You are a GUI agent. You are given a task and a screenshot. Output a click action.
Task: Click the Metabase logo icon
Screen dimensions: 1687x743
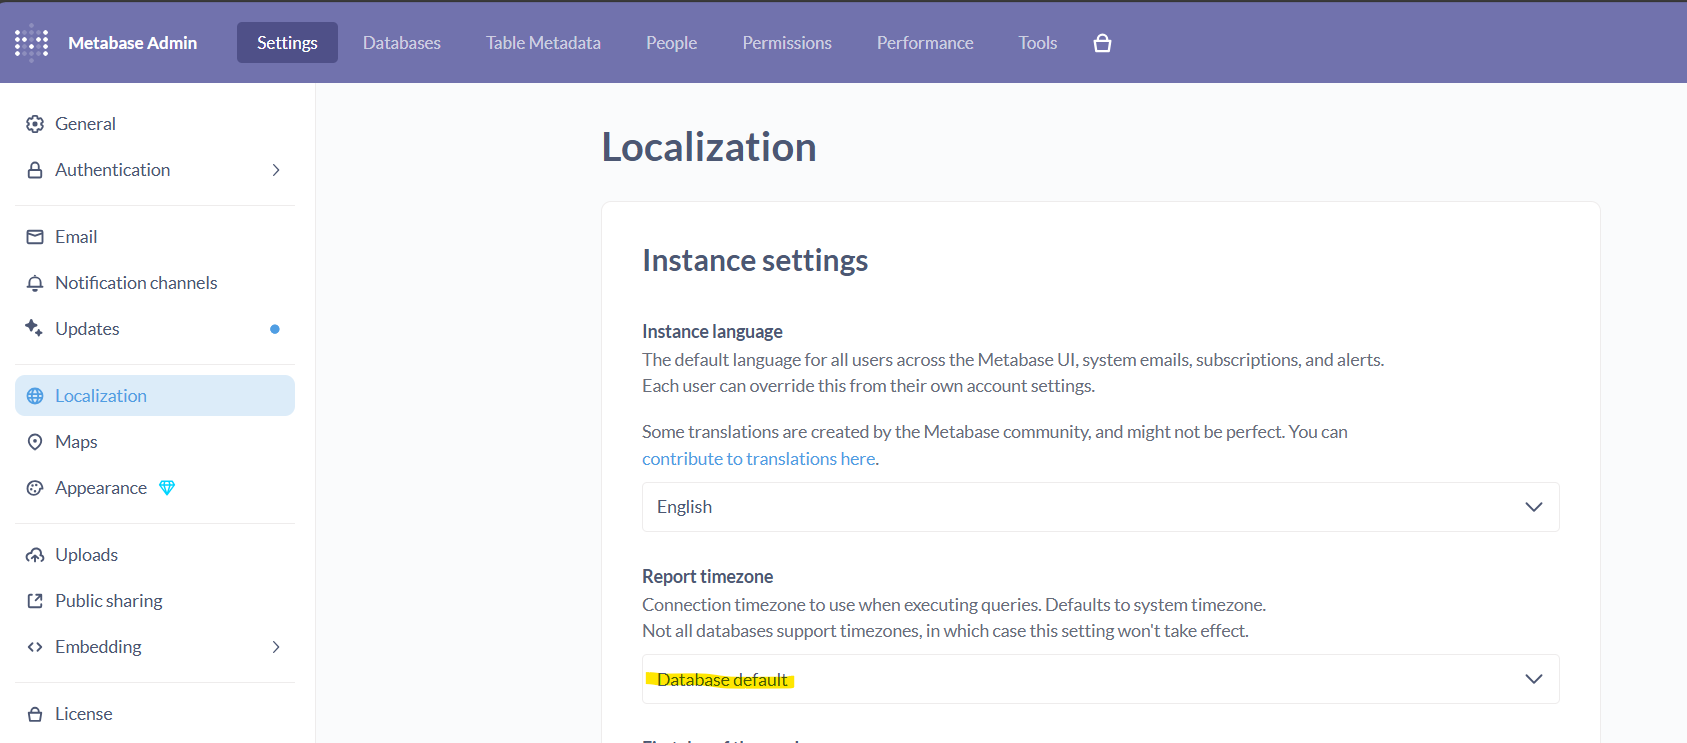(x=31, y=42)
